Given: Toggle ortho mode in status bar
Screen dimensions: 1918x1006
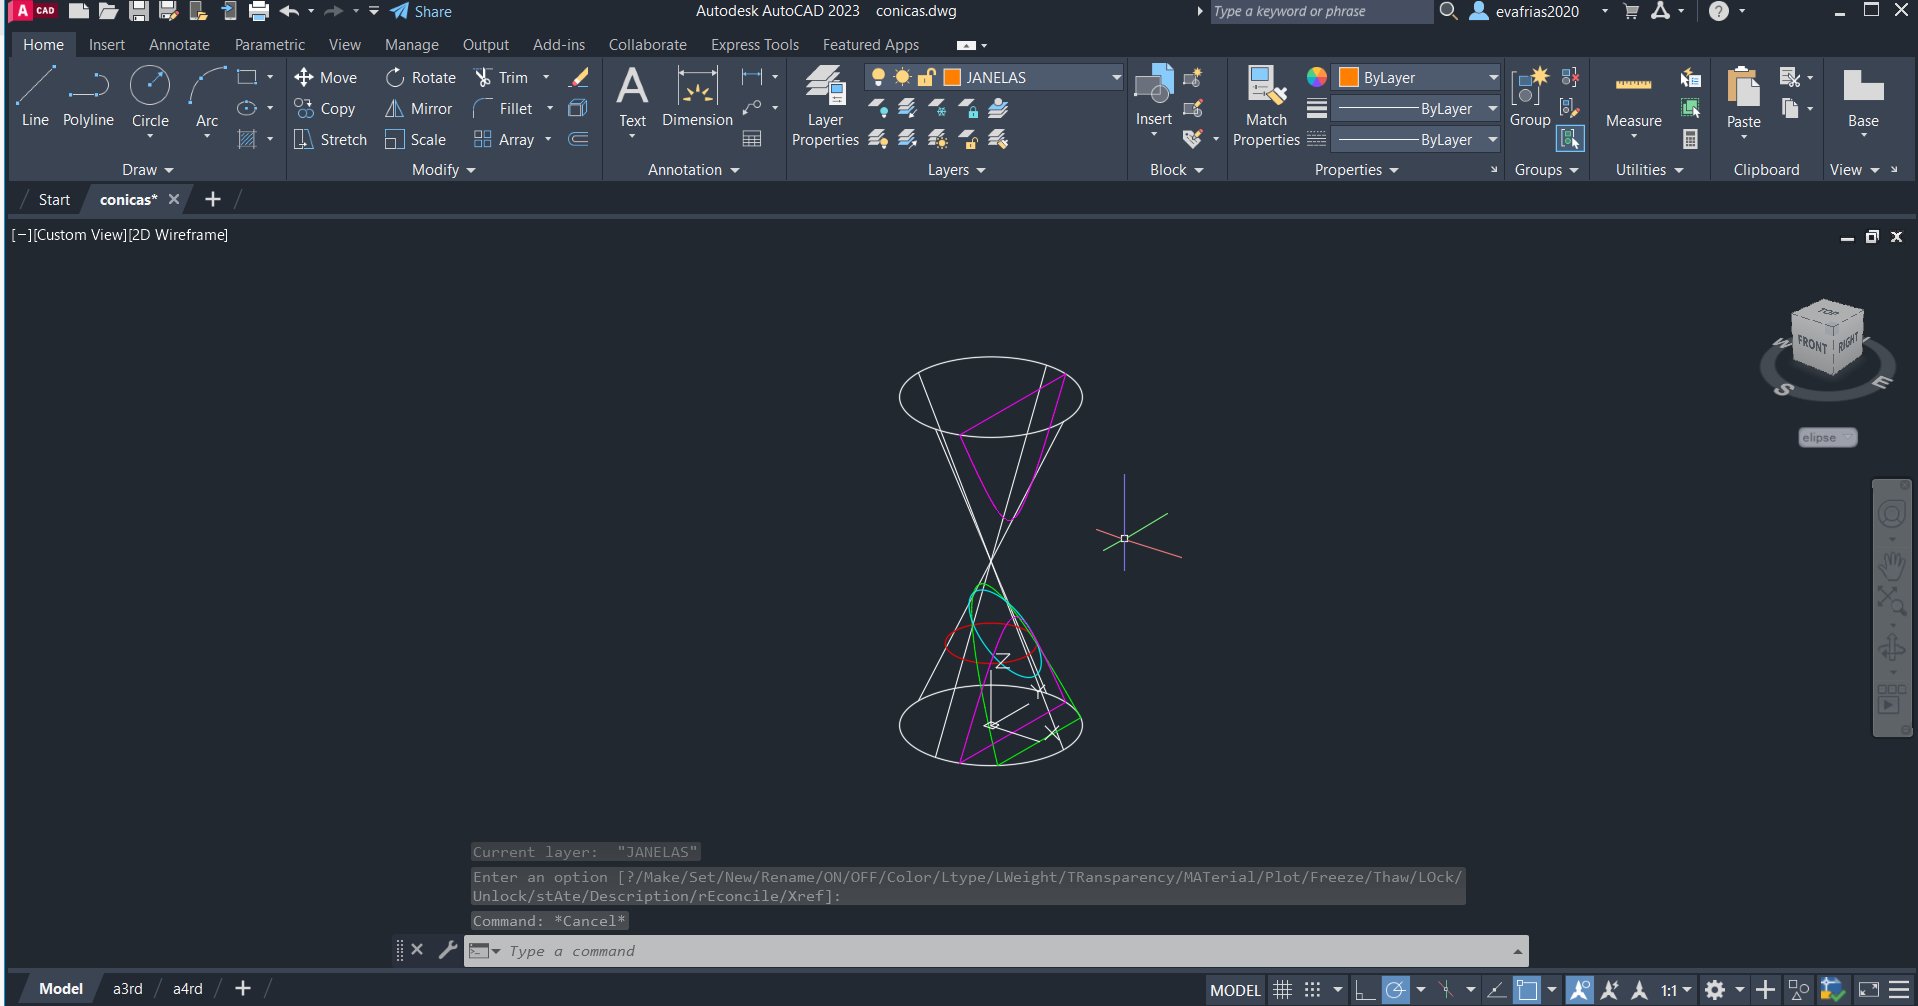Looking at the screenshot, I should point(1364,990).
